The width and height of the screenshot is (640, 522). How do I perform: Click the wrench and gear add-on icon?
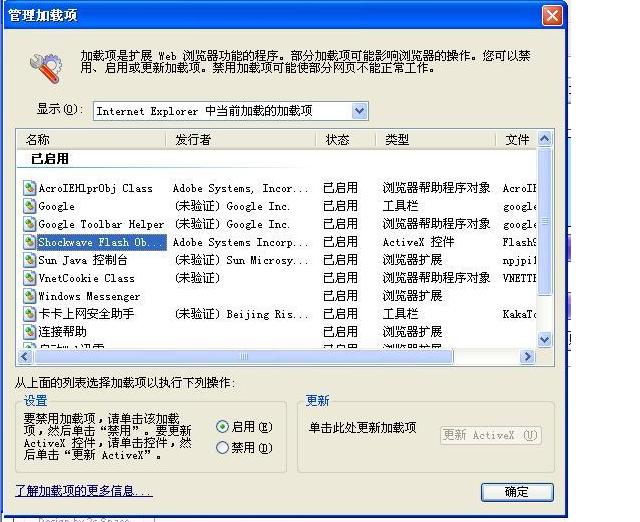(46, 68)
